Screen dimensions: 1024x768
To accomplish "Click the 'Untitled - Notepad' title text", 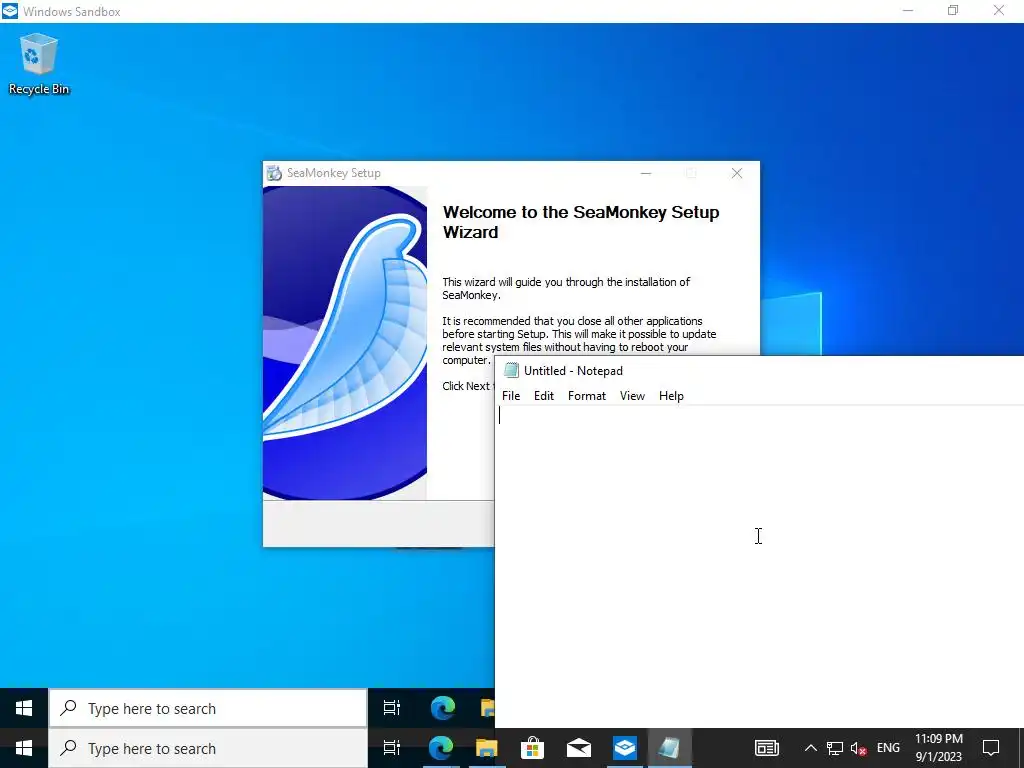I will 573,371.
